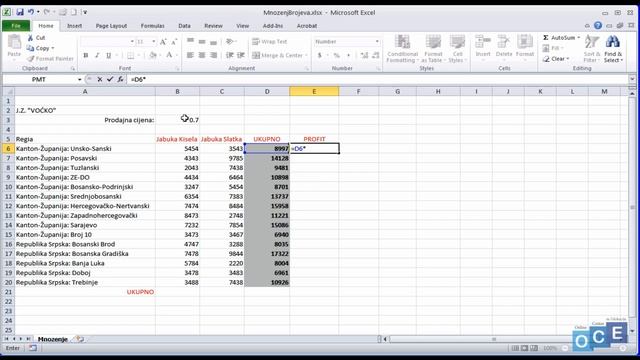Viewport: 640px width, 360px height.
Task: Increase font size with grow font icon
Action: (163, 42)
